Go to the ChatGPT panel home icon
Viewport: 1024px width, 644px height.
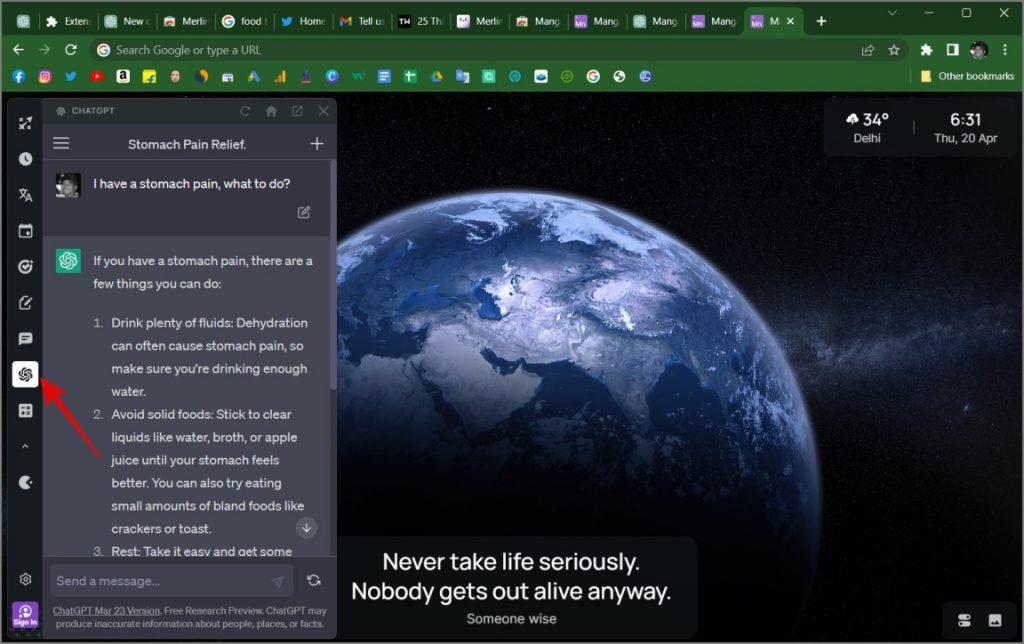tap(272, 111)
